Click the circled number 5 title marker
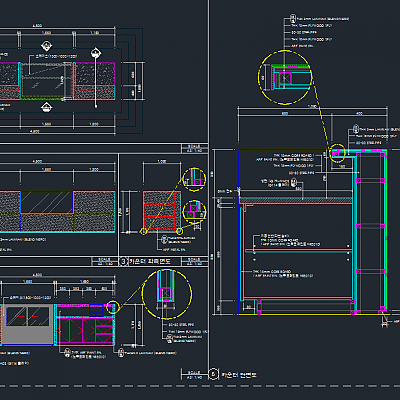Viewport: 400px width, 400px height. point(214,374)
